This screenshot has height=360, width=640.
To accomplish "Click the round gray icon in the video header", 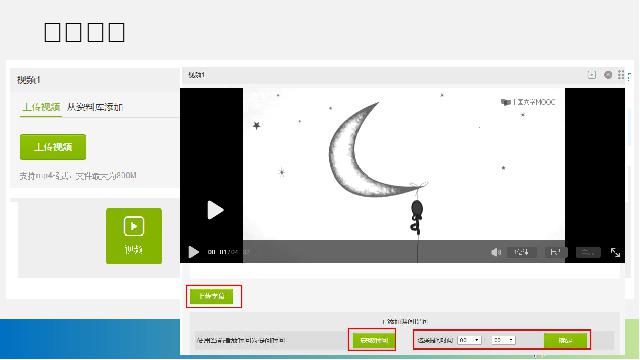I will 608,75.
